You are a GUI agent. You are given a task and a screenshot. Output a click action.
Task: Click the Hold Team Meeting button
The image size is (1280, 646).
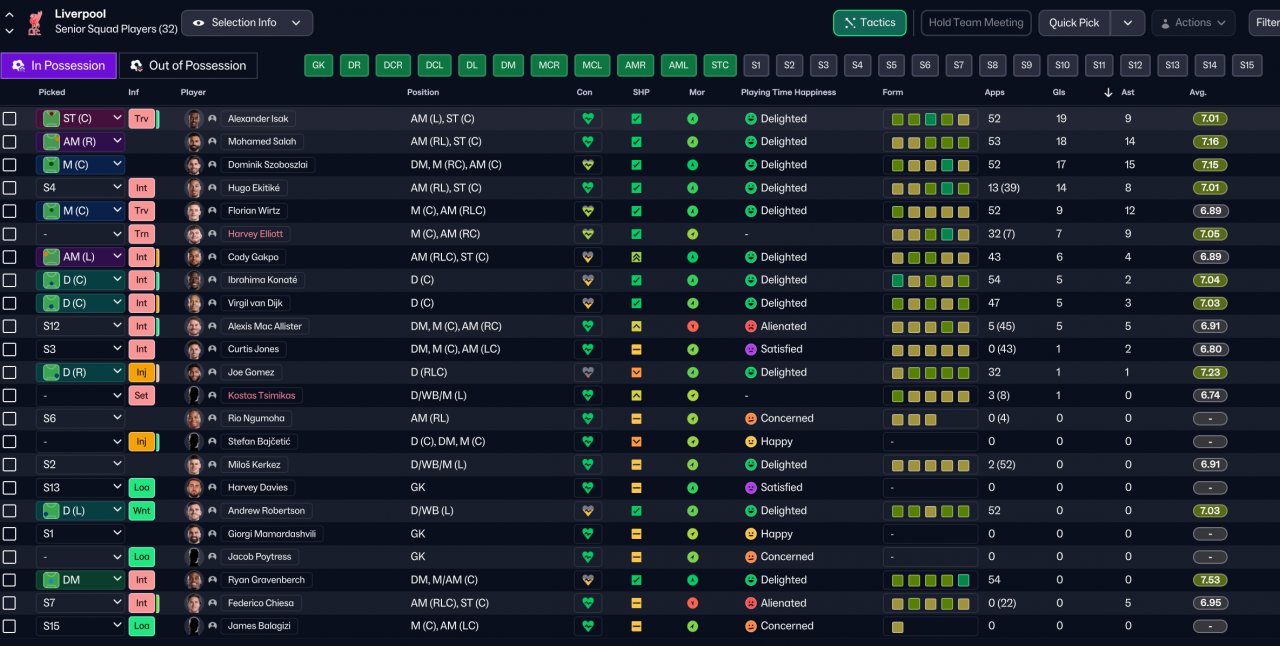pos(976,23)
